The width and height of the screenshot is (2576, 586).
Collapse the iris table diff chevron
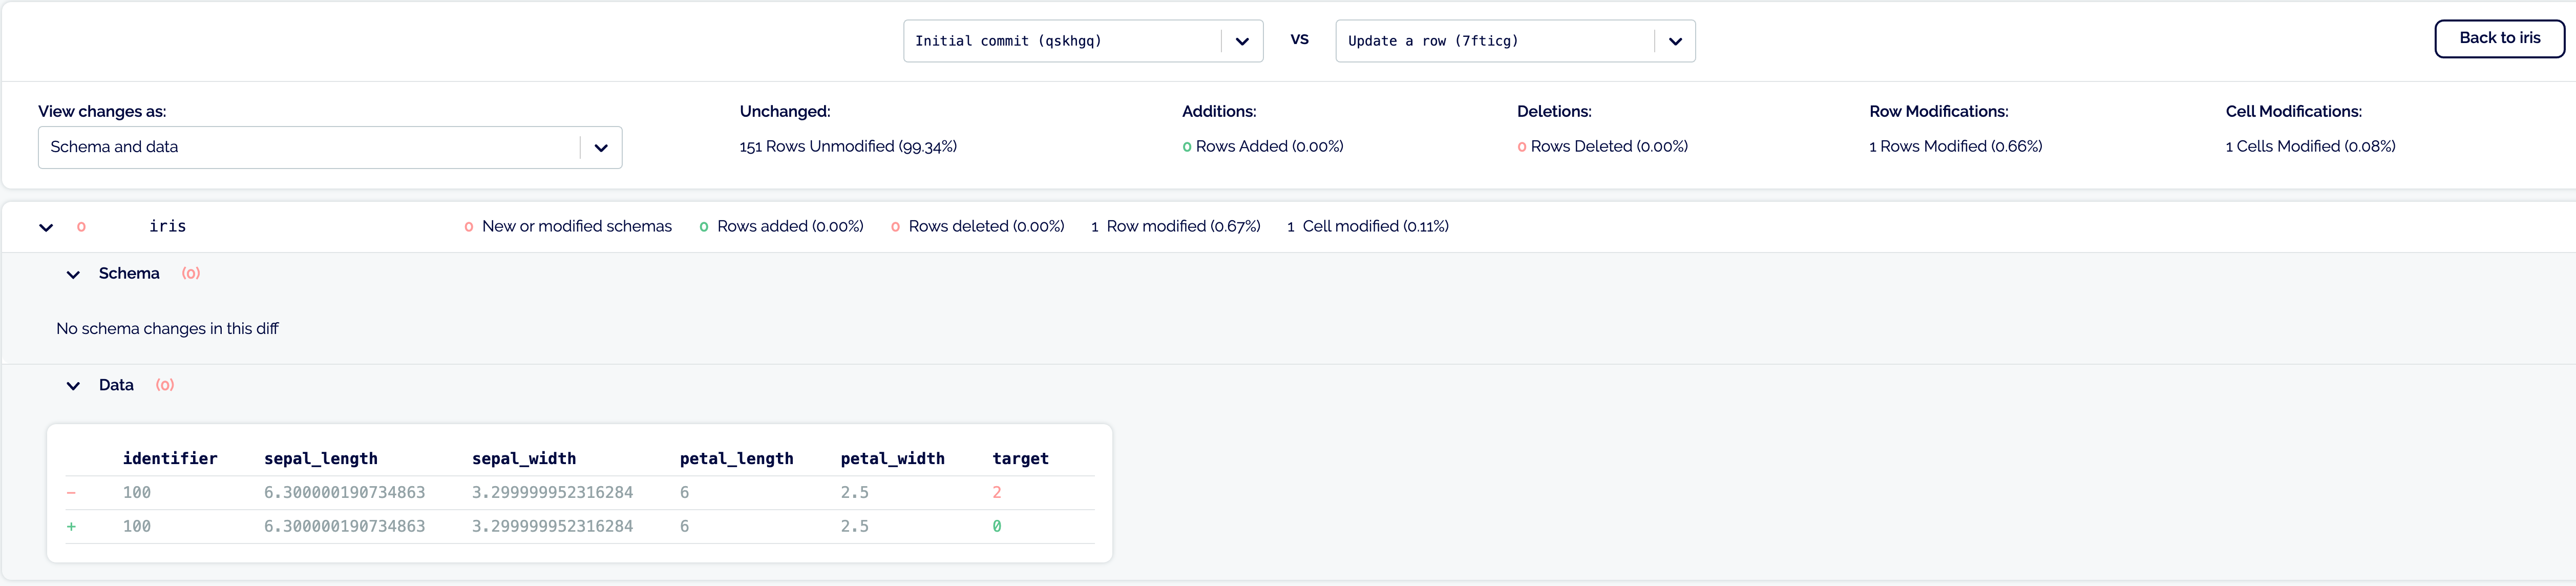click(x=46, y=227)
